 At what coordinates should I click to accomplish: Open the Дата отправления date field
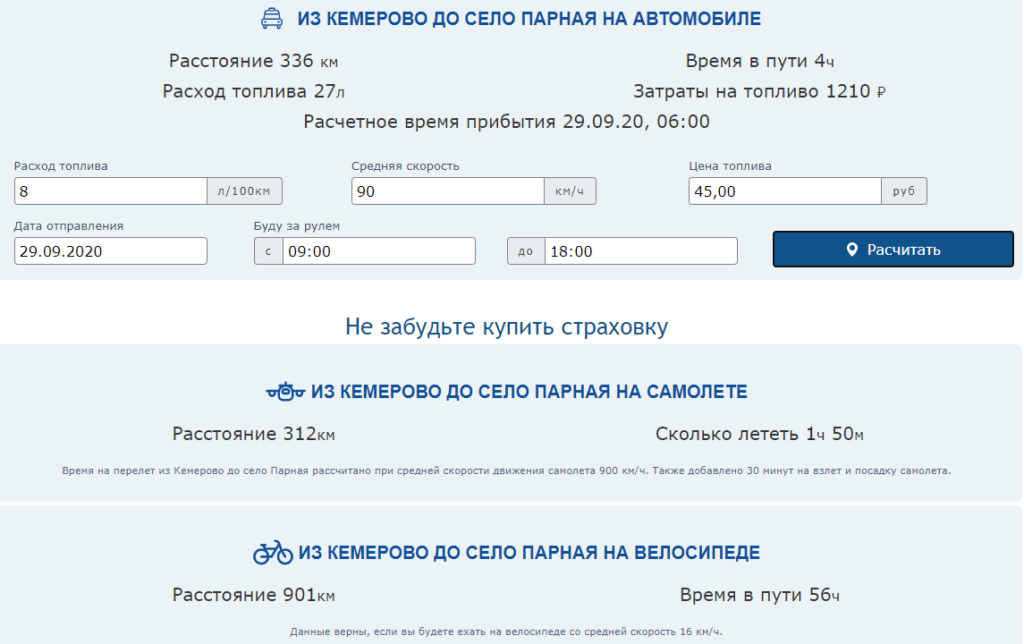click(110, 251)
